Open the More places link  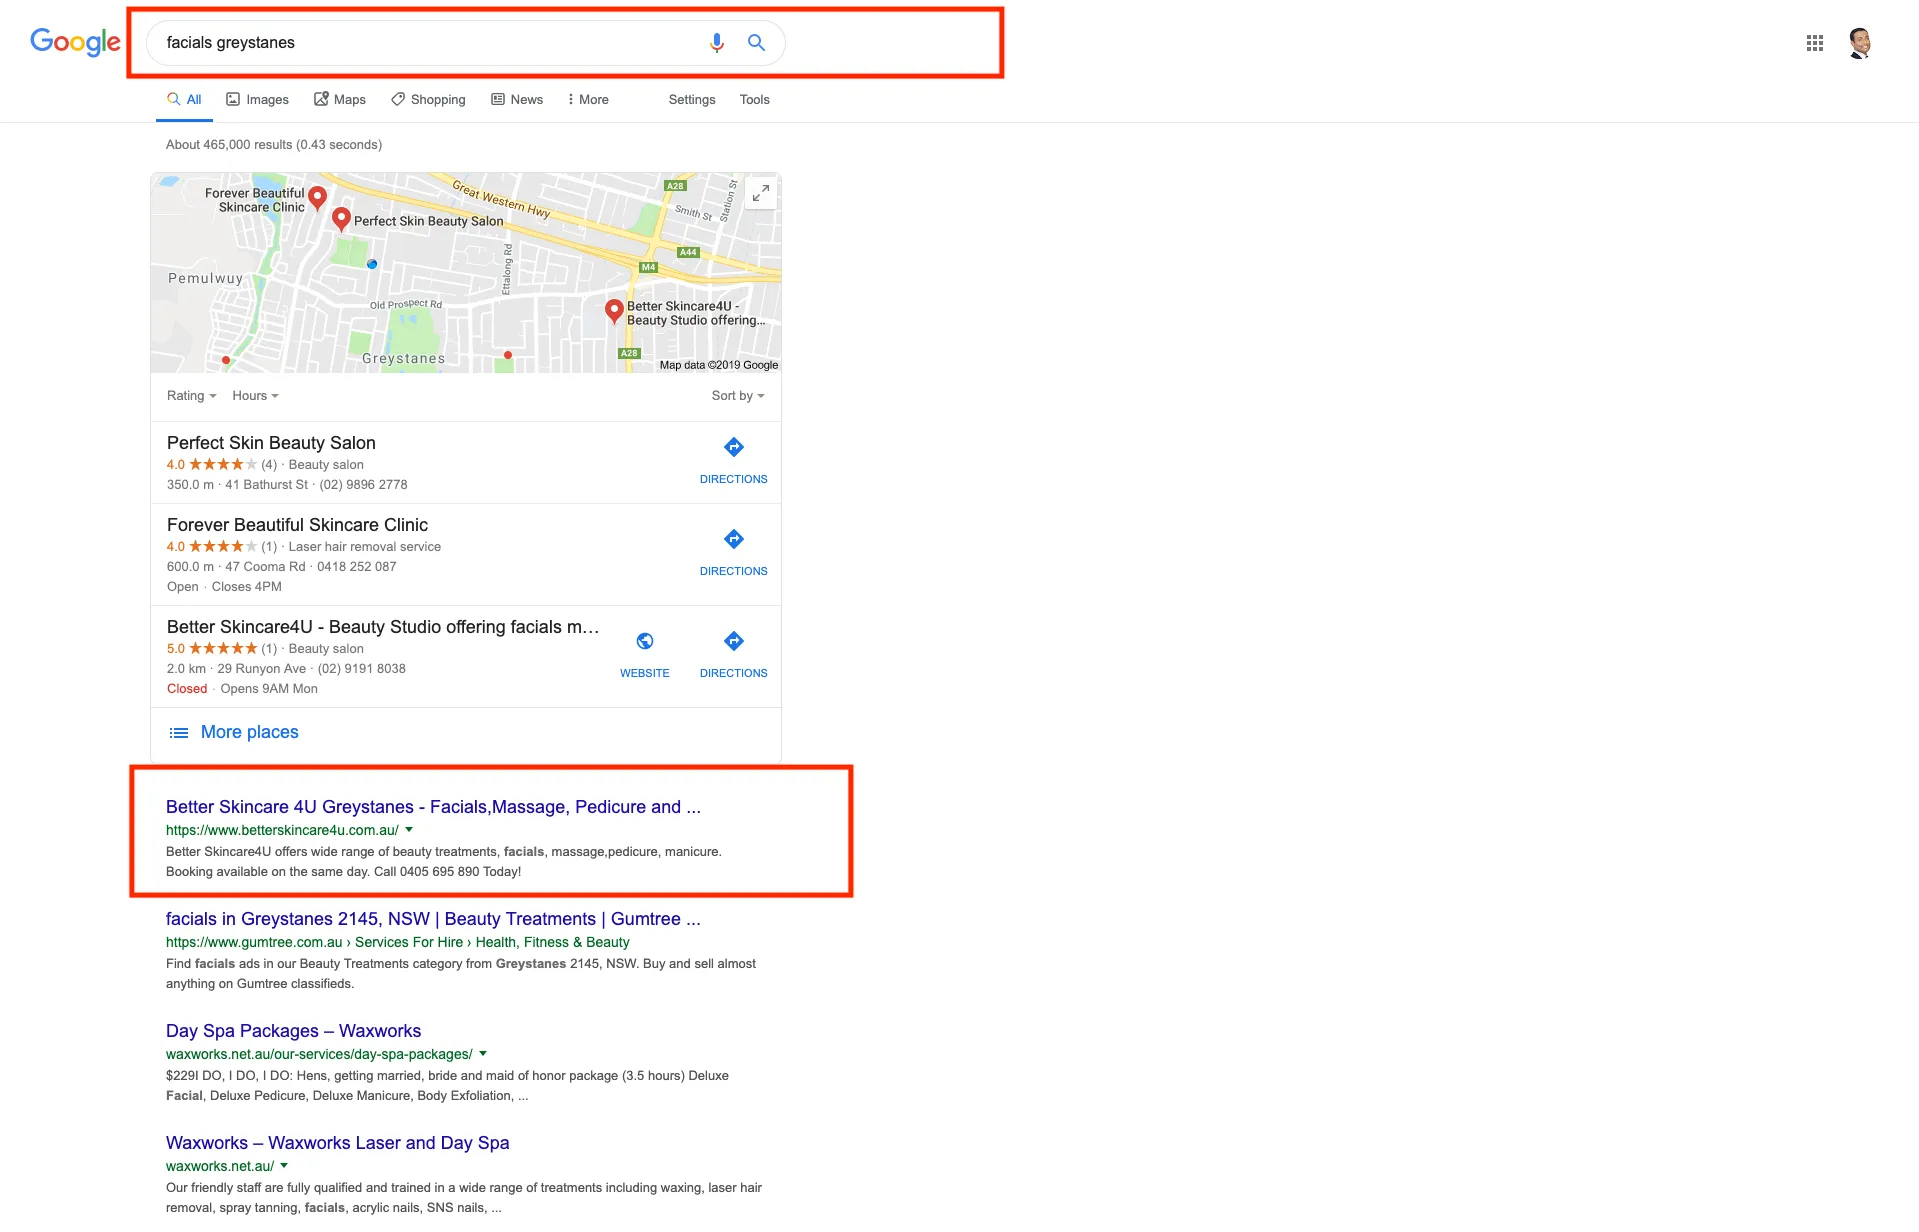[250, 733]
